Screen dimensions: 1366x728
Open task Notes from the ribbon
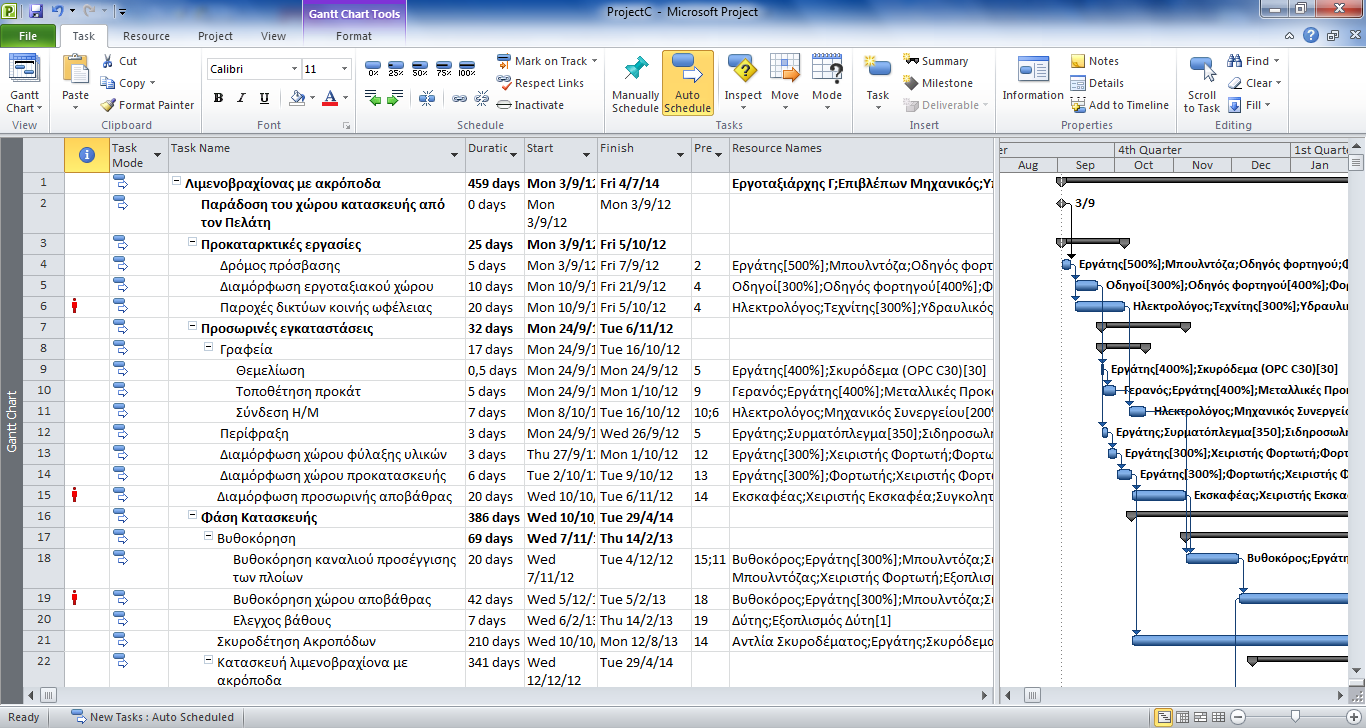click(x=1095, y=61)
